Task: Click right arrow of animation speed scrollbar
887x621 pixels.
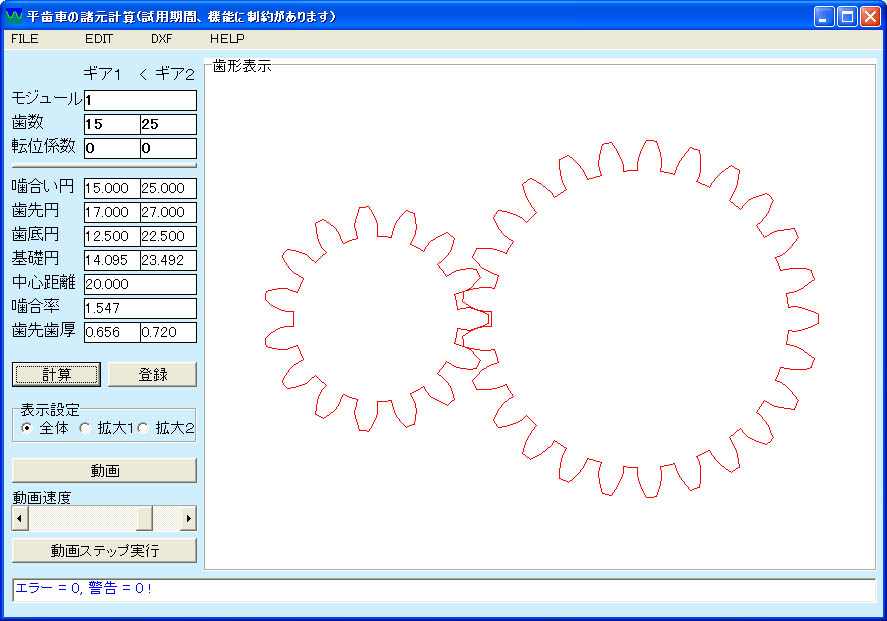Action: point(188,518)
